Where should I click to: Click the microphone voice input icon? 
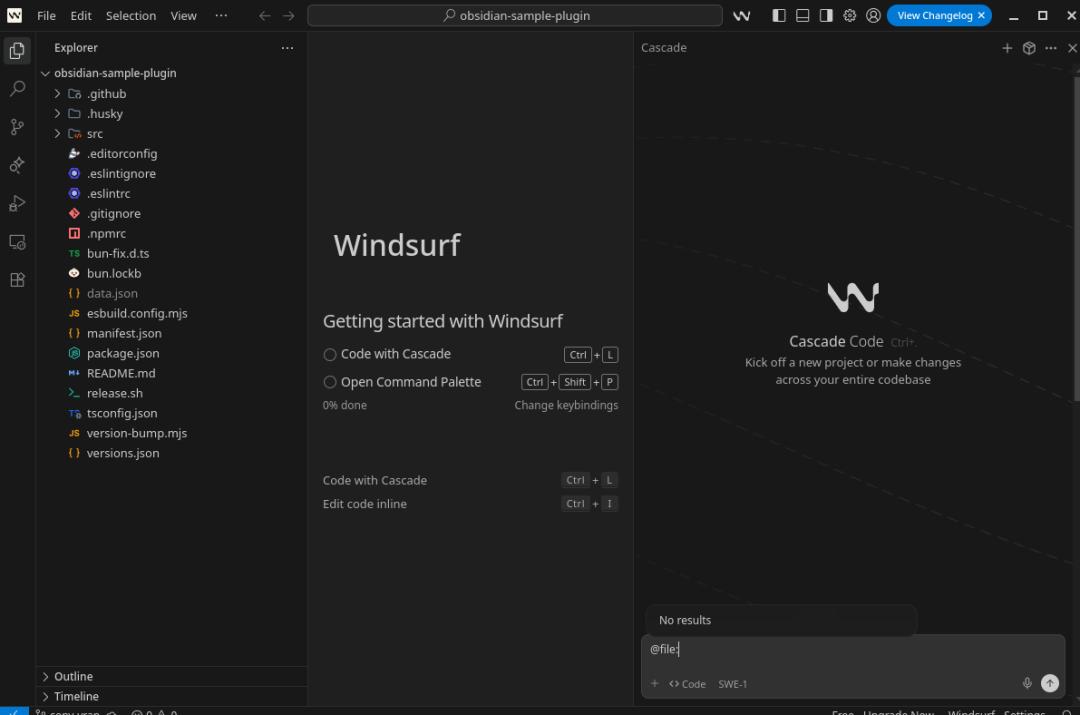tap(1027, 683)
